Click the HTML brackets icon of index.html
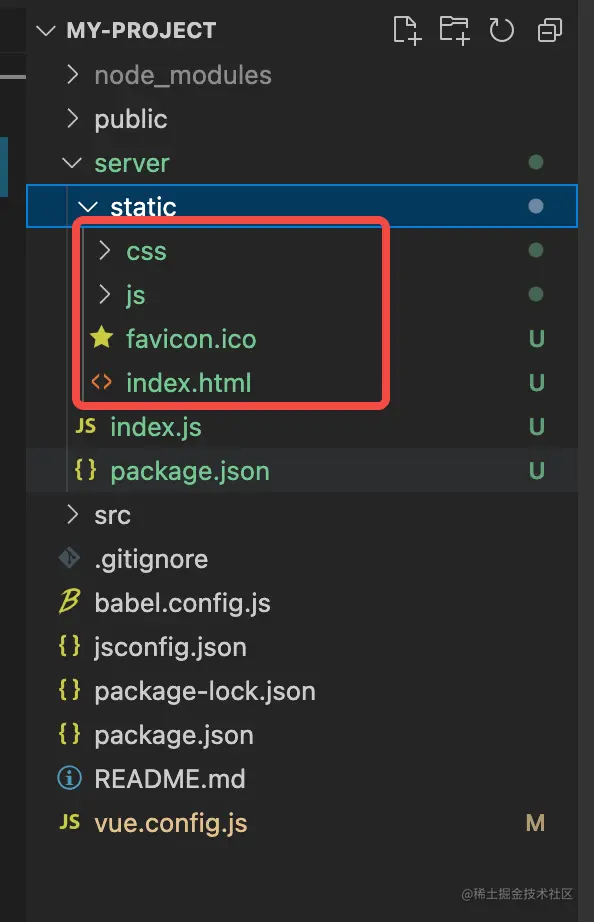 [102, 382]
